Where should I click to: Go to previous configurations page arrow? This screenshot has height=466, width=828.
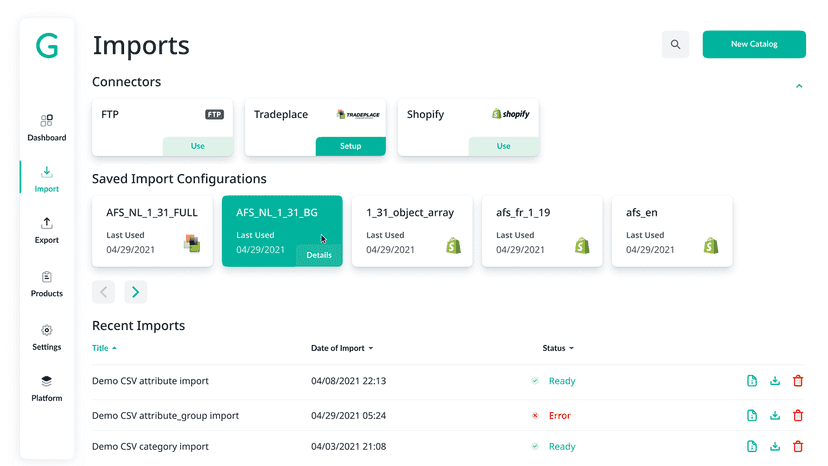coord(104,292)
